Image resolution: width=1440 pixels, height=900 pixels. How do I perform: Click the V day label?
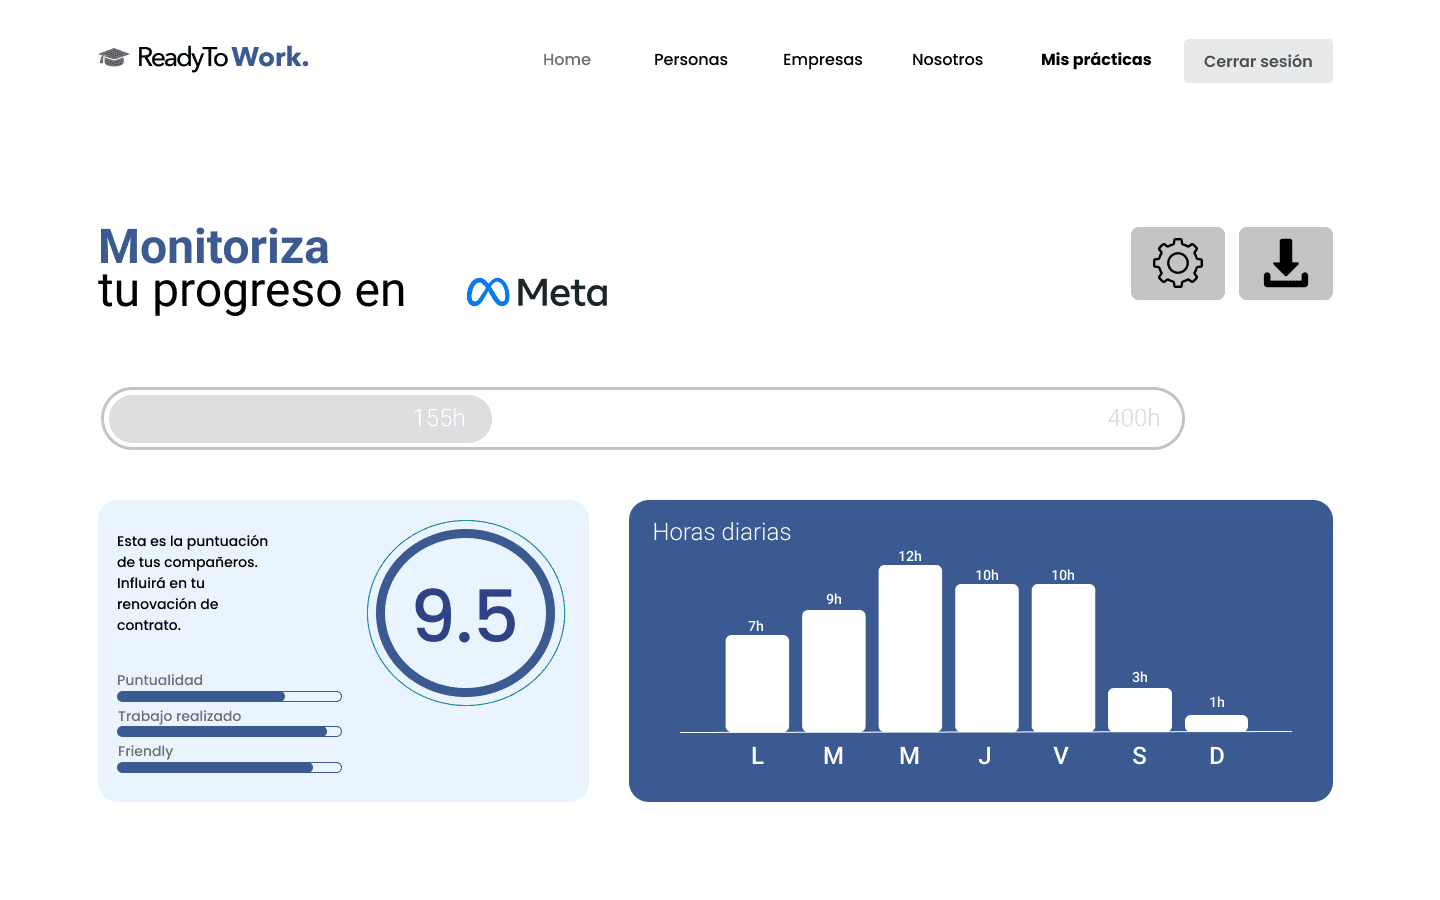tap(1061, 756)
